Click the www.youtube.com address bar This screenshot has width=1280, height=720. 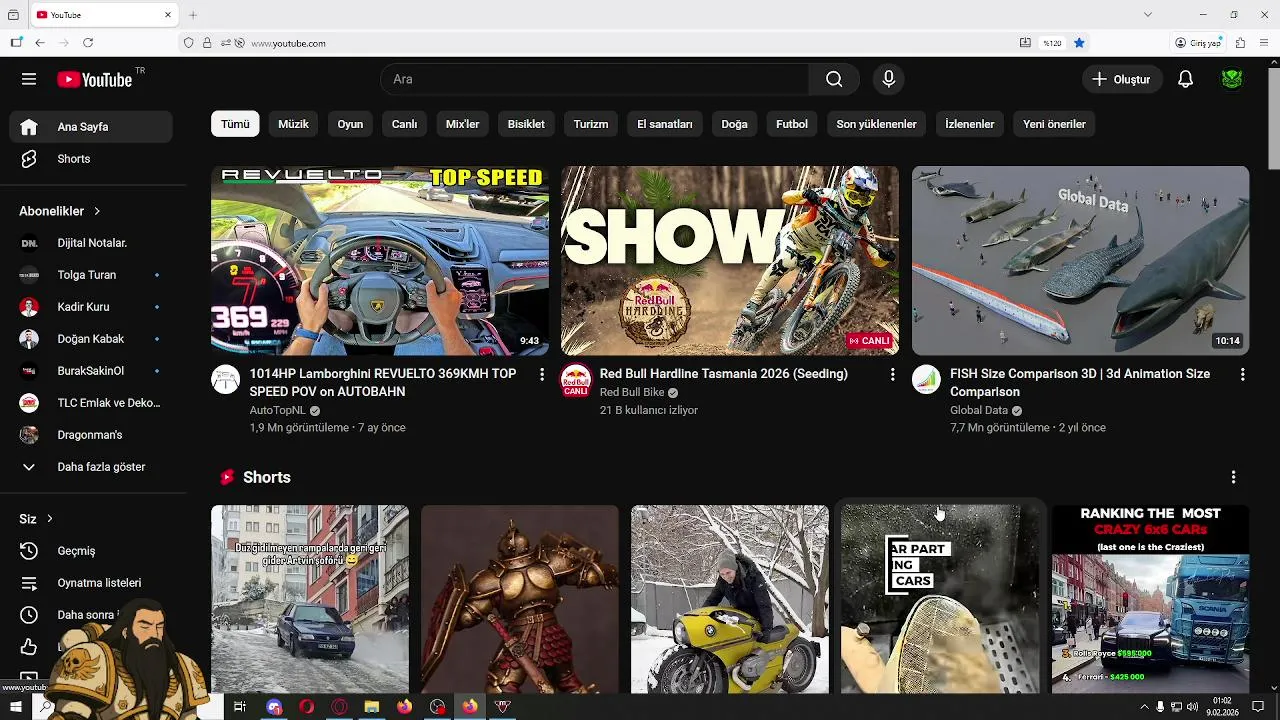tap(630, 43)
